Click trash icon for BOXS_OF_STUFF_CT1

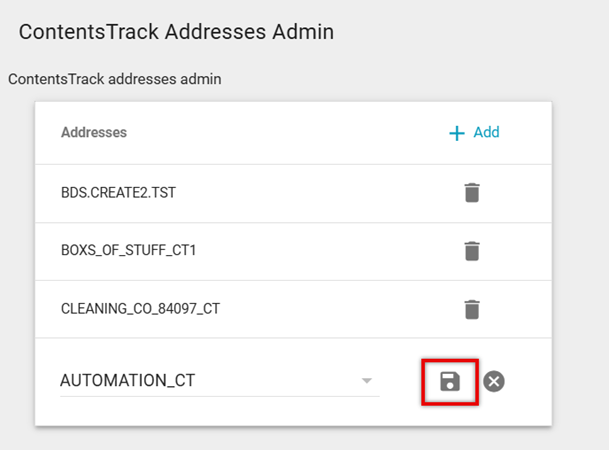pos(472,251)
